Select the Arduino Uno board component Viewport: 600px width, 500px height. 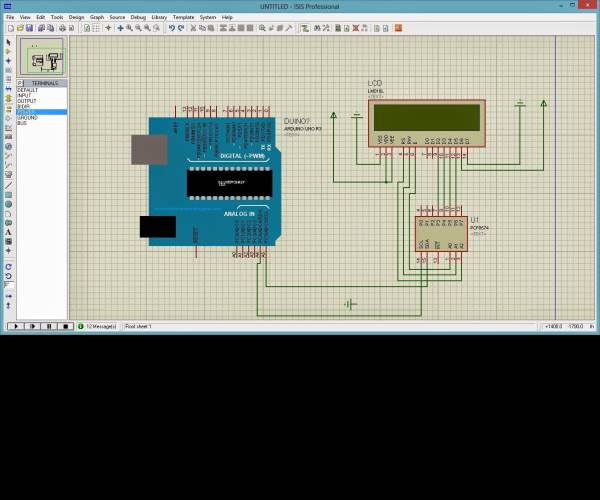[207, 181]
